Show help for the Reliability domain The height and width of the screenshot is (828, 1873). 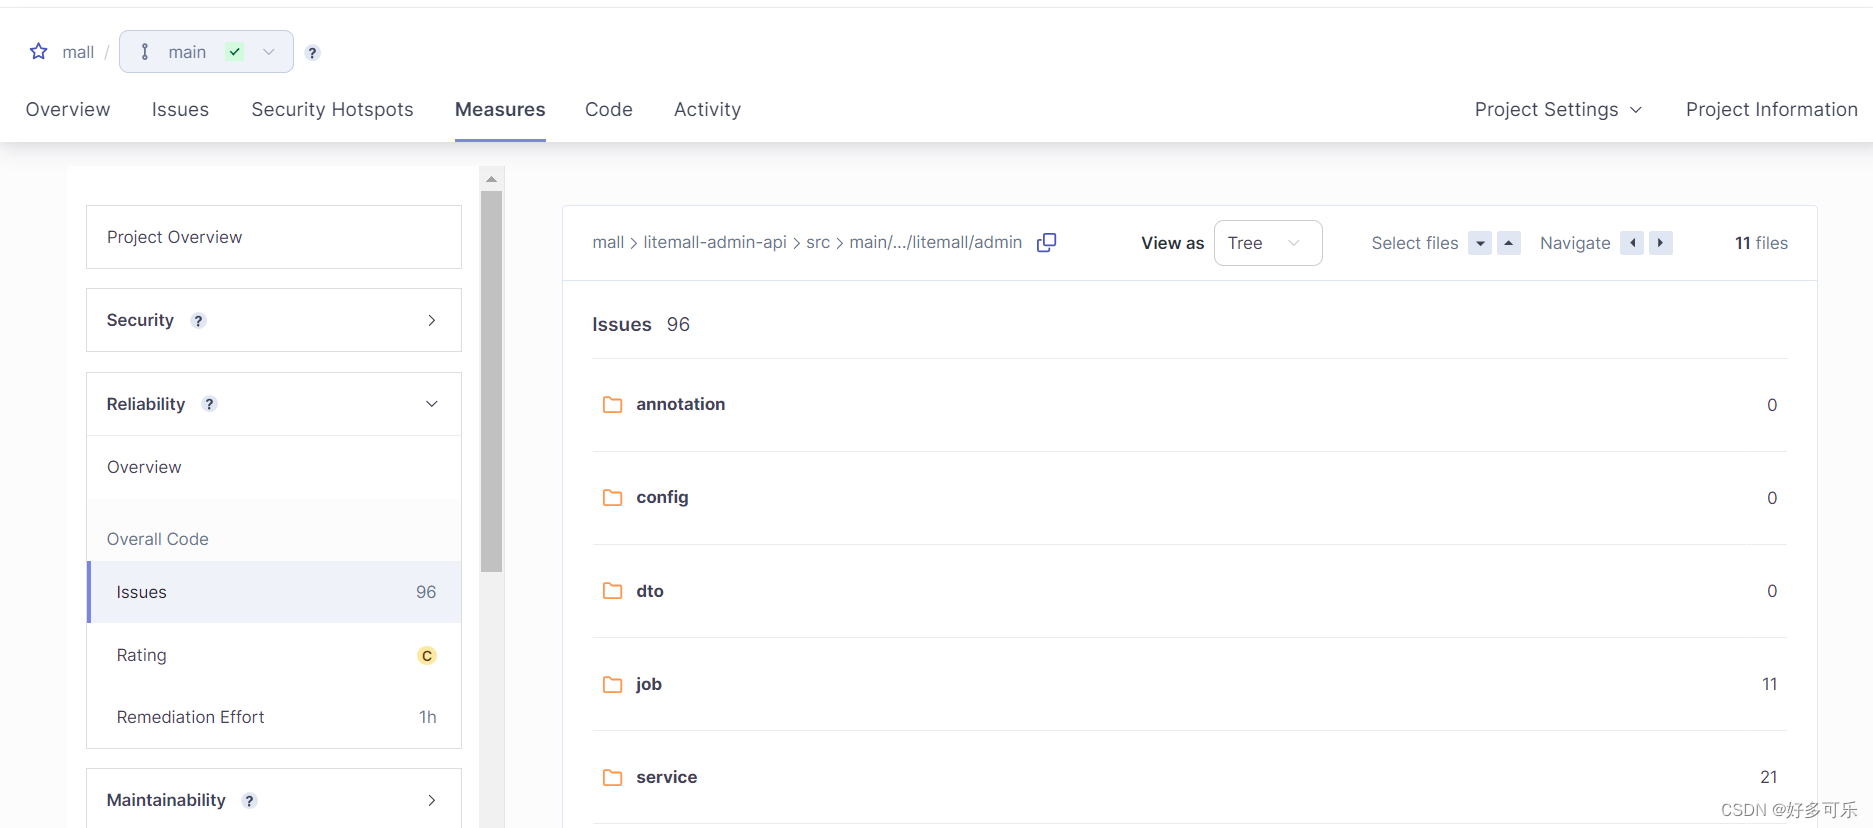[x=209, y=404]
